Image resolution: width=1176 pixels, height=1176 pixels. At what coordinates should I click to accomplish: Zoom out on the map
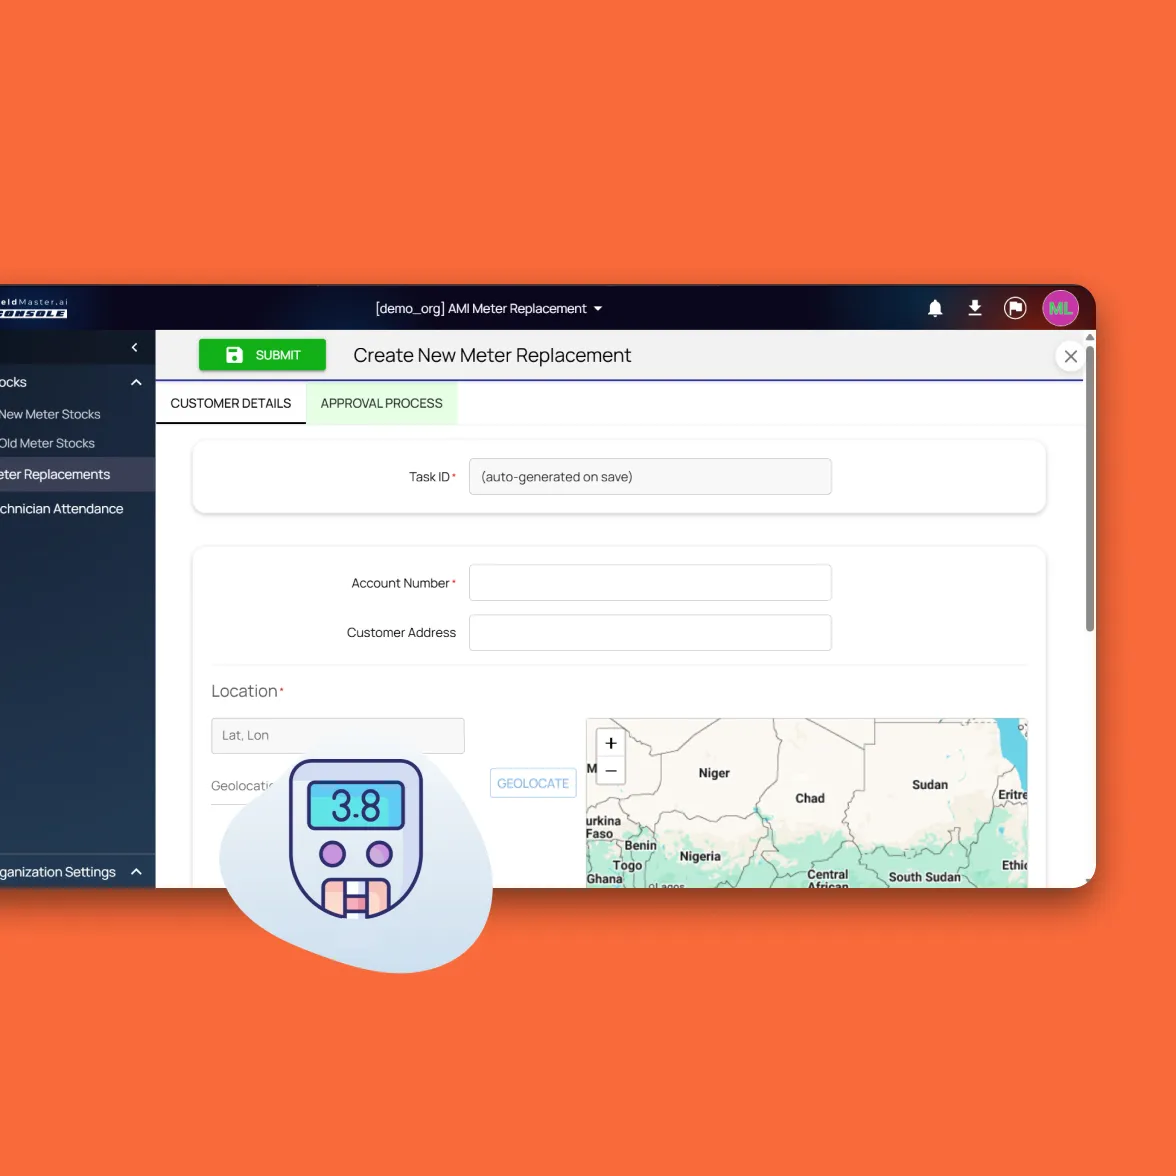pos(610,770)
